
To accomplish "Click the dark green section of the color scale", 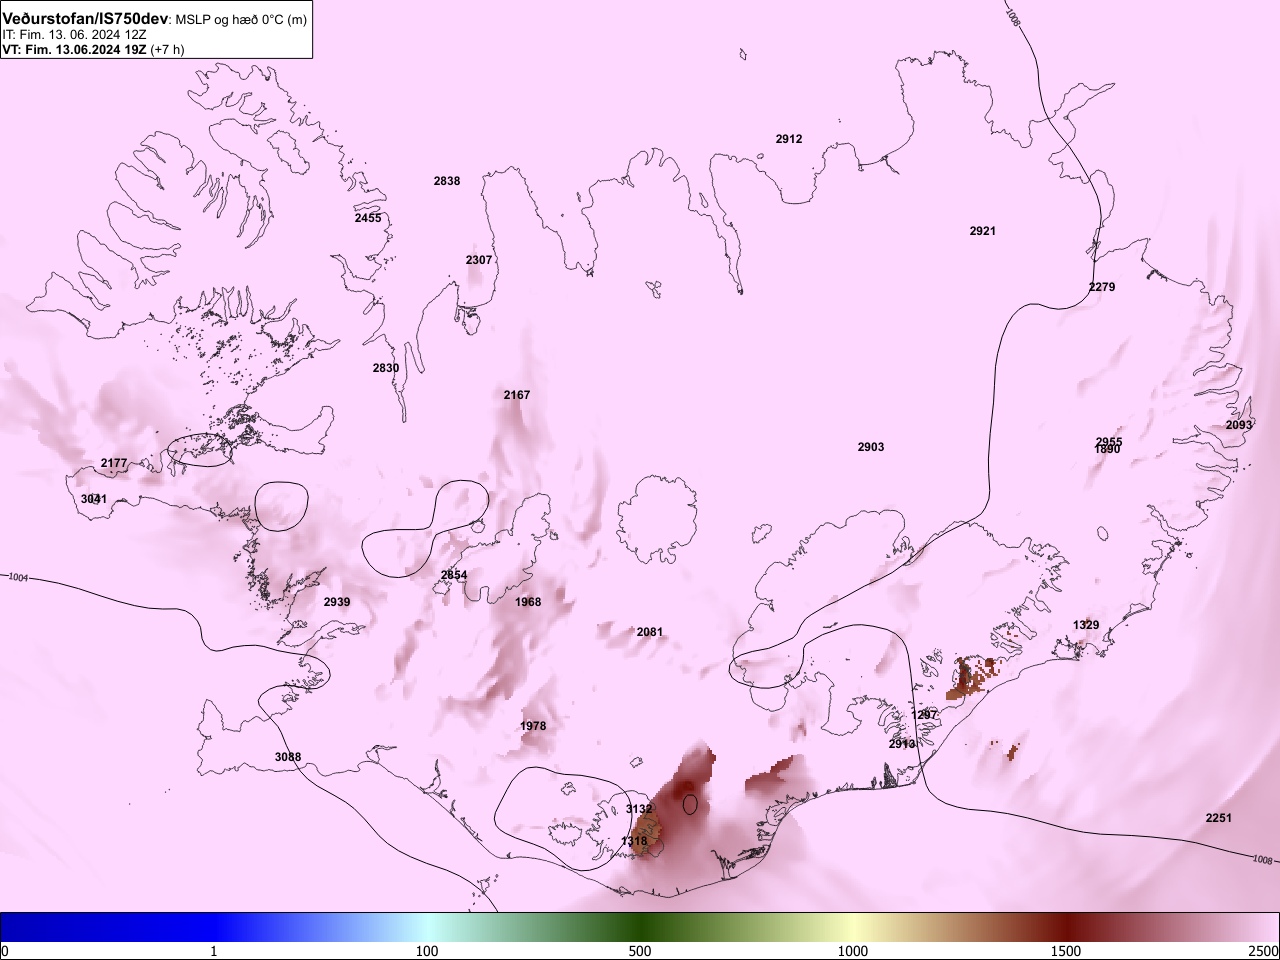I will 640,927.
